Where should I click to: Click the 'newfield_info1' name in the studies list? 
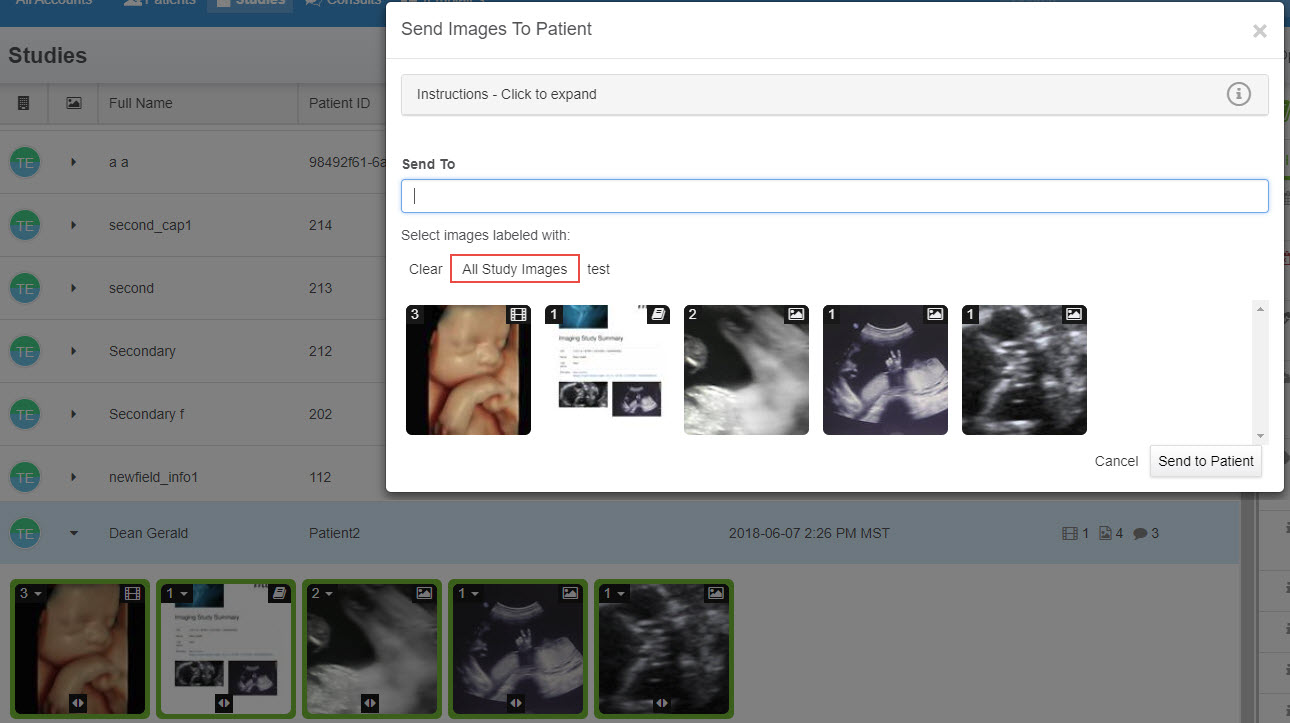pos(154,477)
